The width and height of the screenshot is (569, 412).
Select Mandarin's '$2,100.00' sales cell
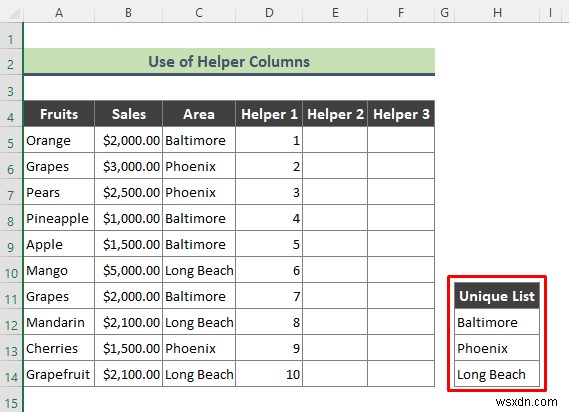(x=128, y=322)
